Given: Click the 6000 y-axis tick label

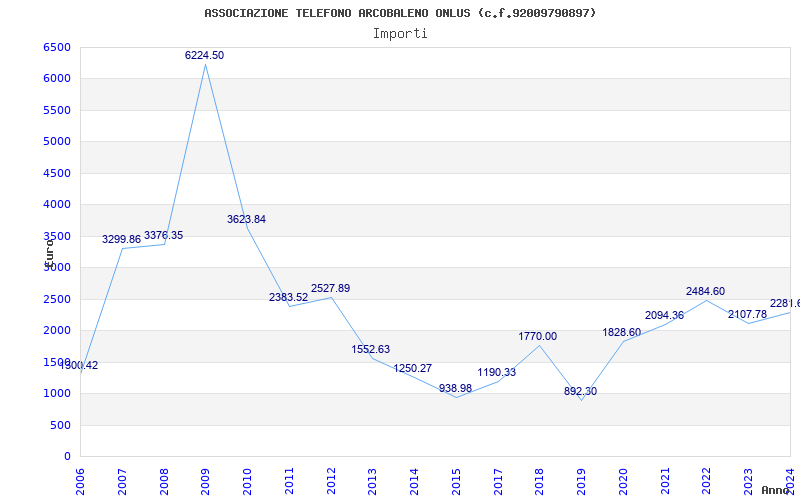Looking at the screenshot, I should (57, 79).
